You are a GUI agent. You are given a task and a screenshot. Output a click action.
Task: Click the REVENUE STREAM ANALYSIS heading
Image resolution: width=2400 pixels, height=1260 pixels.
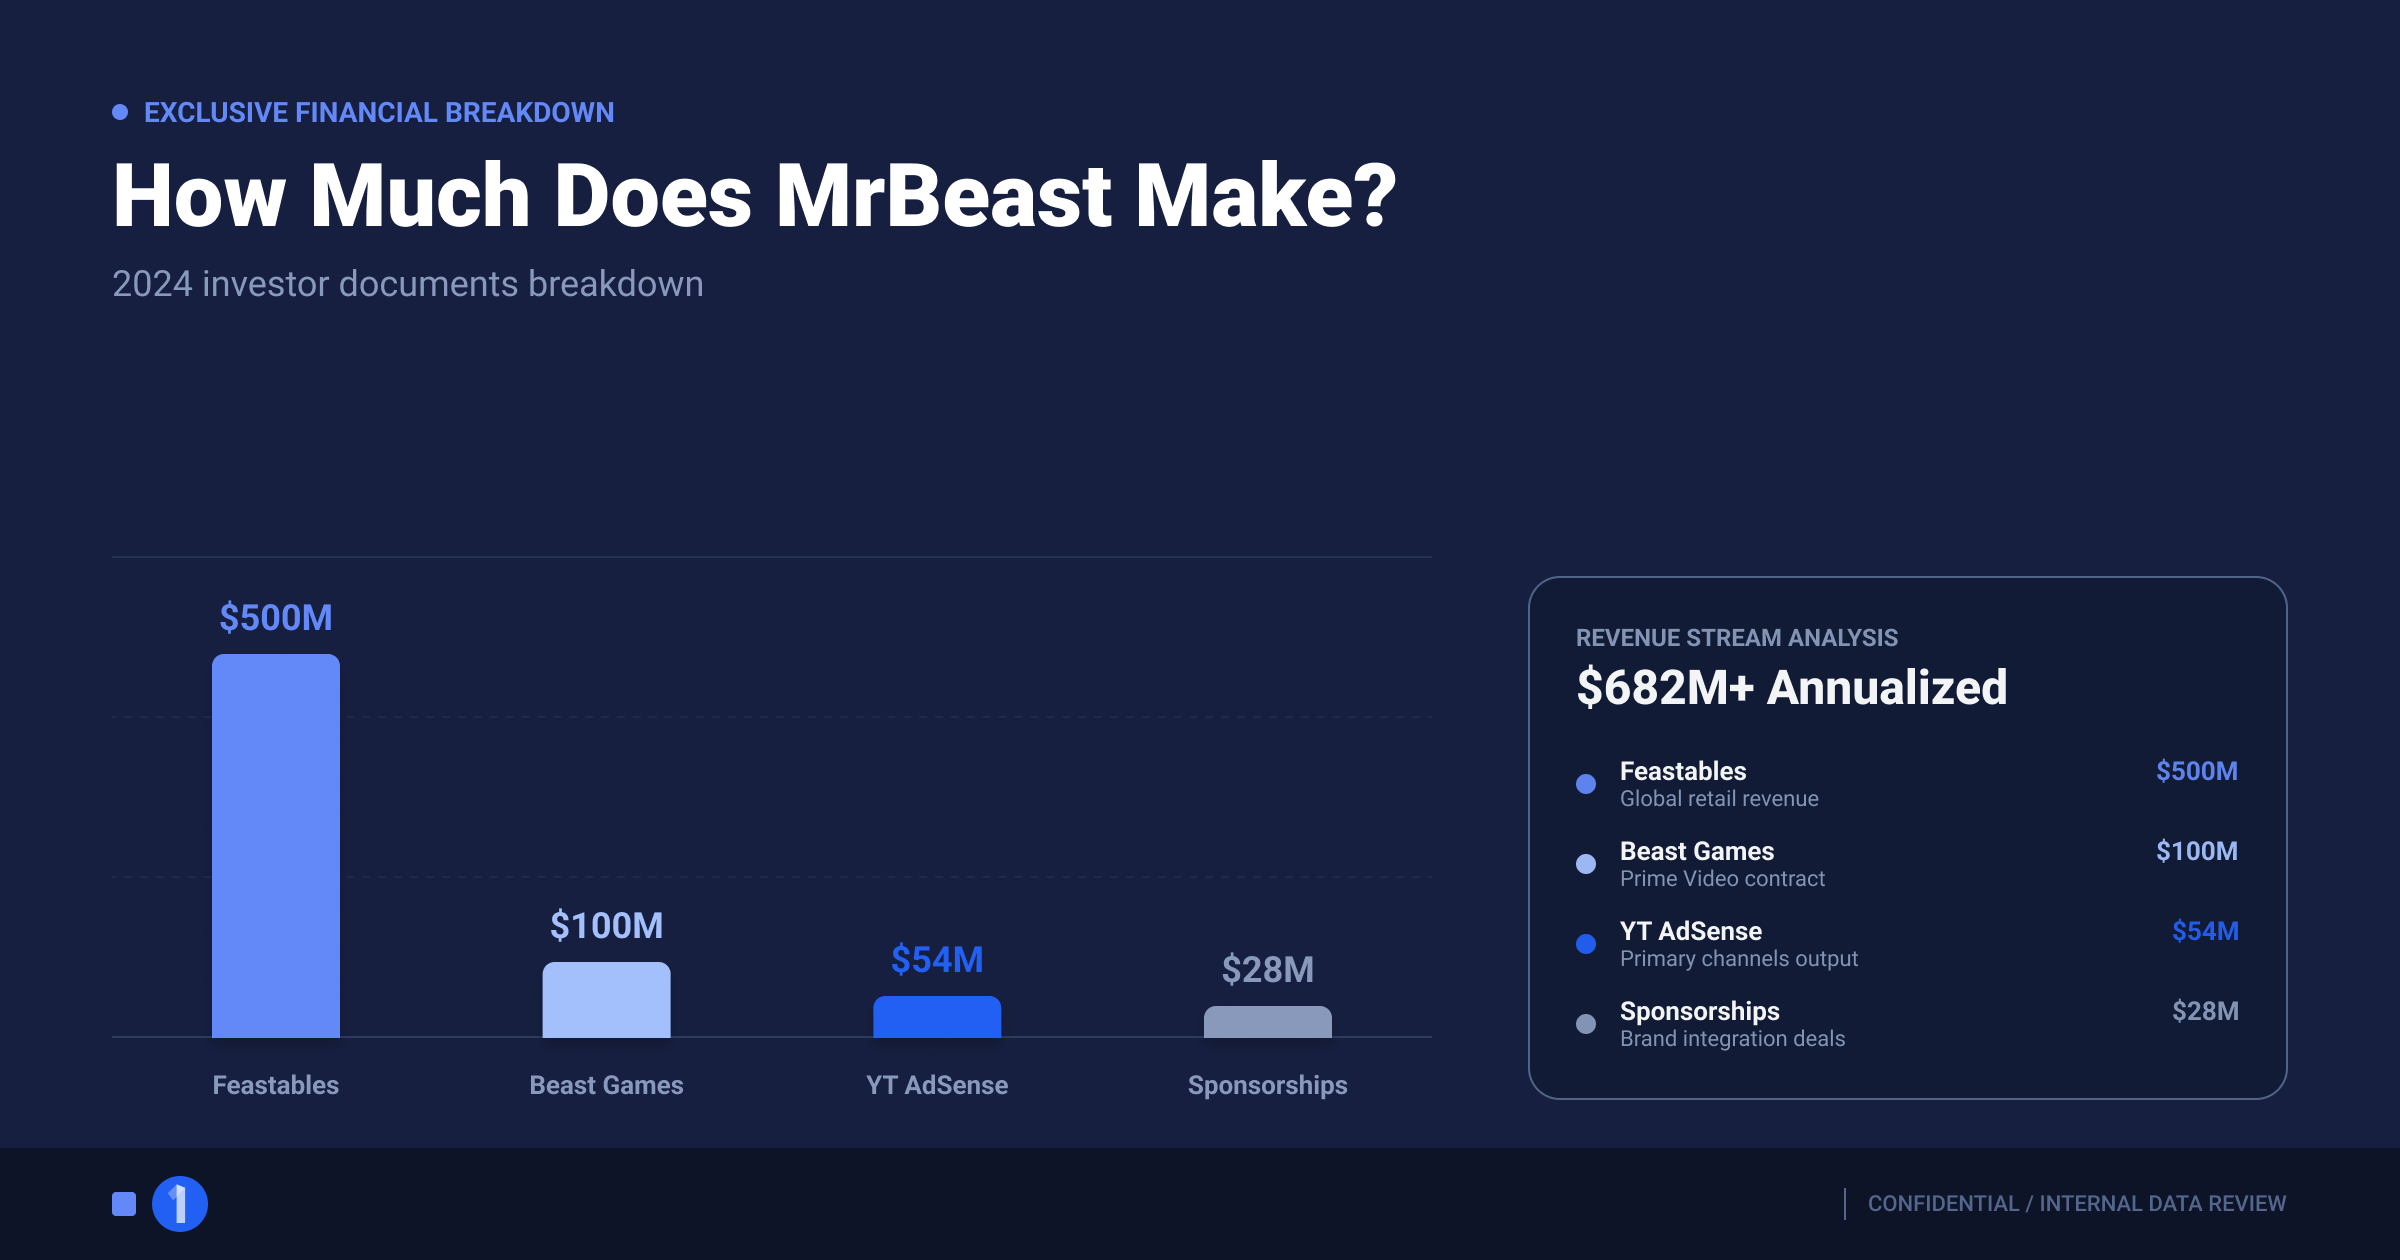1737,638
